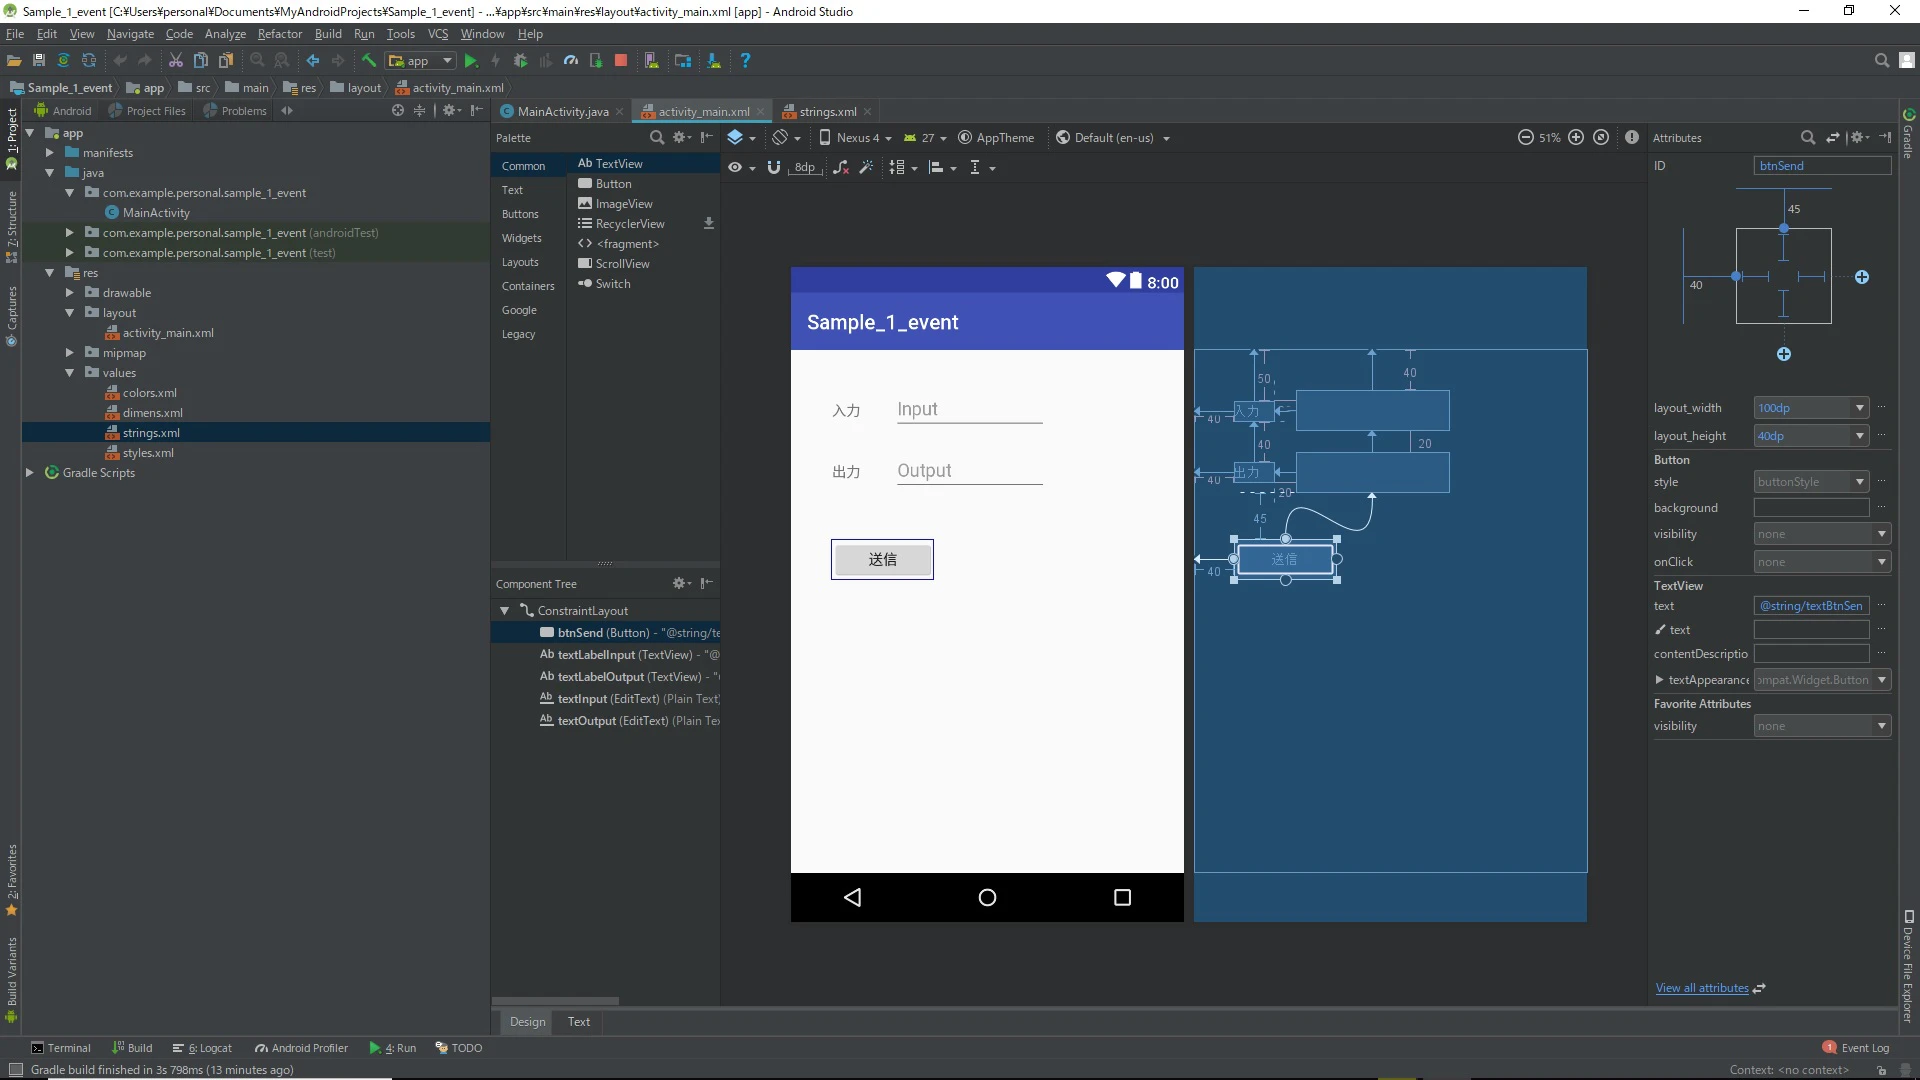1920x1080 pixels.
Task: Run the app with the green play icon
Action: (x=471, y=61)
